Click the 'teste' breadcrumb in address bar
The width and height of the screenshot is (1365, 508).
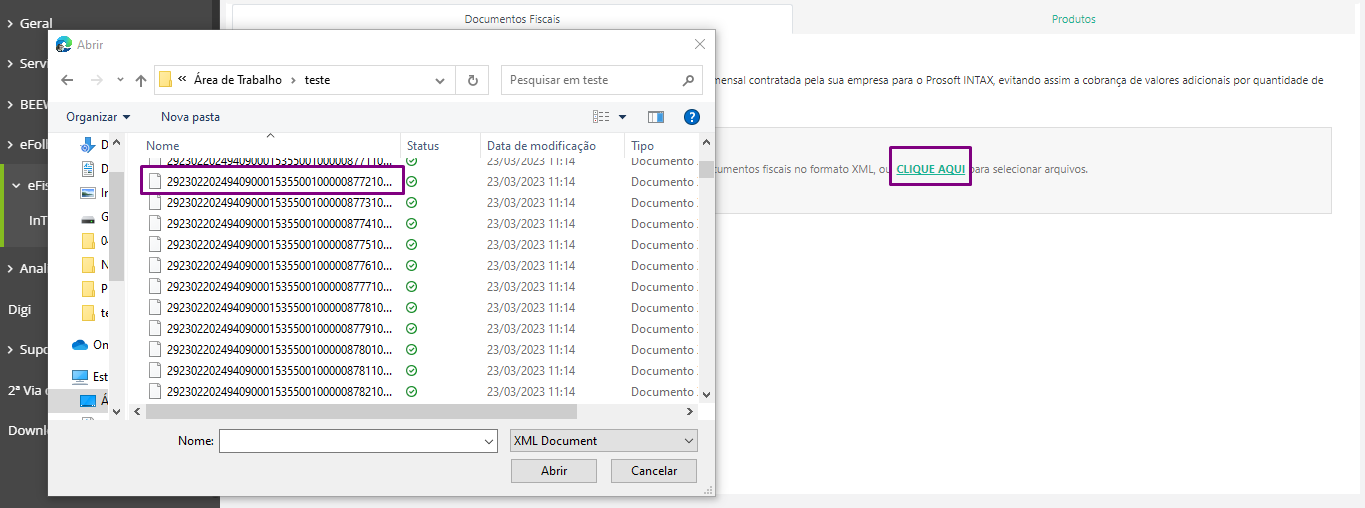click(318, 80)
